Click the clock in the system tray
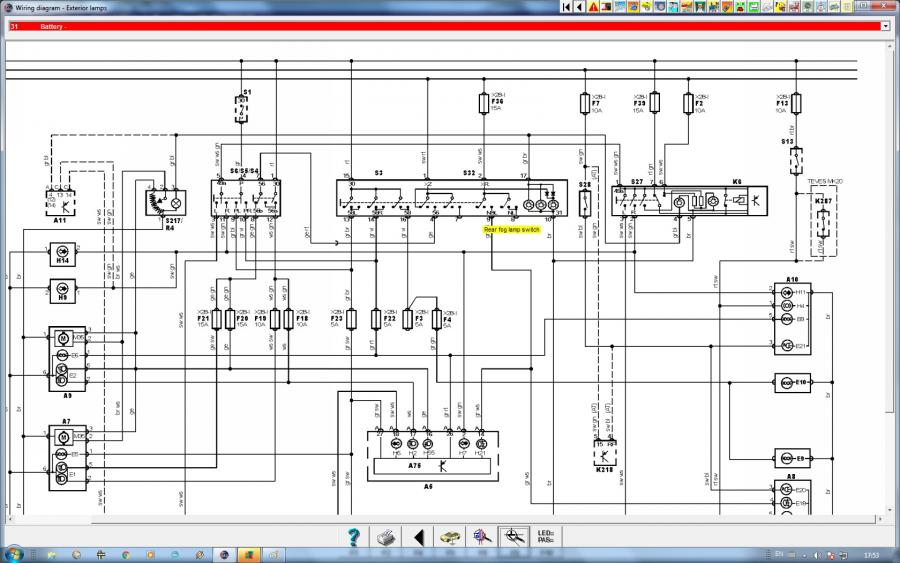 [872, 553]
